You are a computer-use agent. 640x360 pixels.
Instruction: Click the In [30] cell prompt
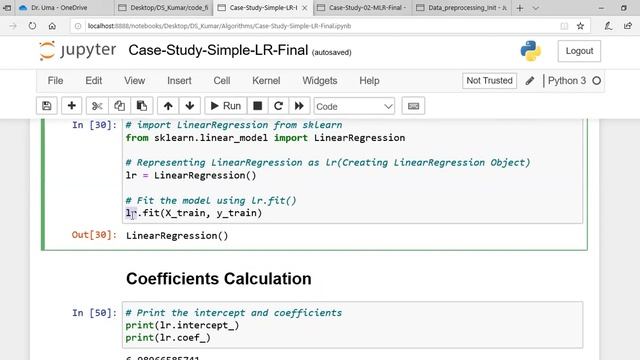[x=94, y=125]
